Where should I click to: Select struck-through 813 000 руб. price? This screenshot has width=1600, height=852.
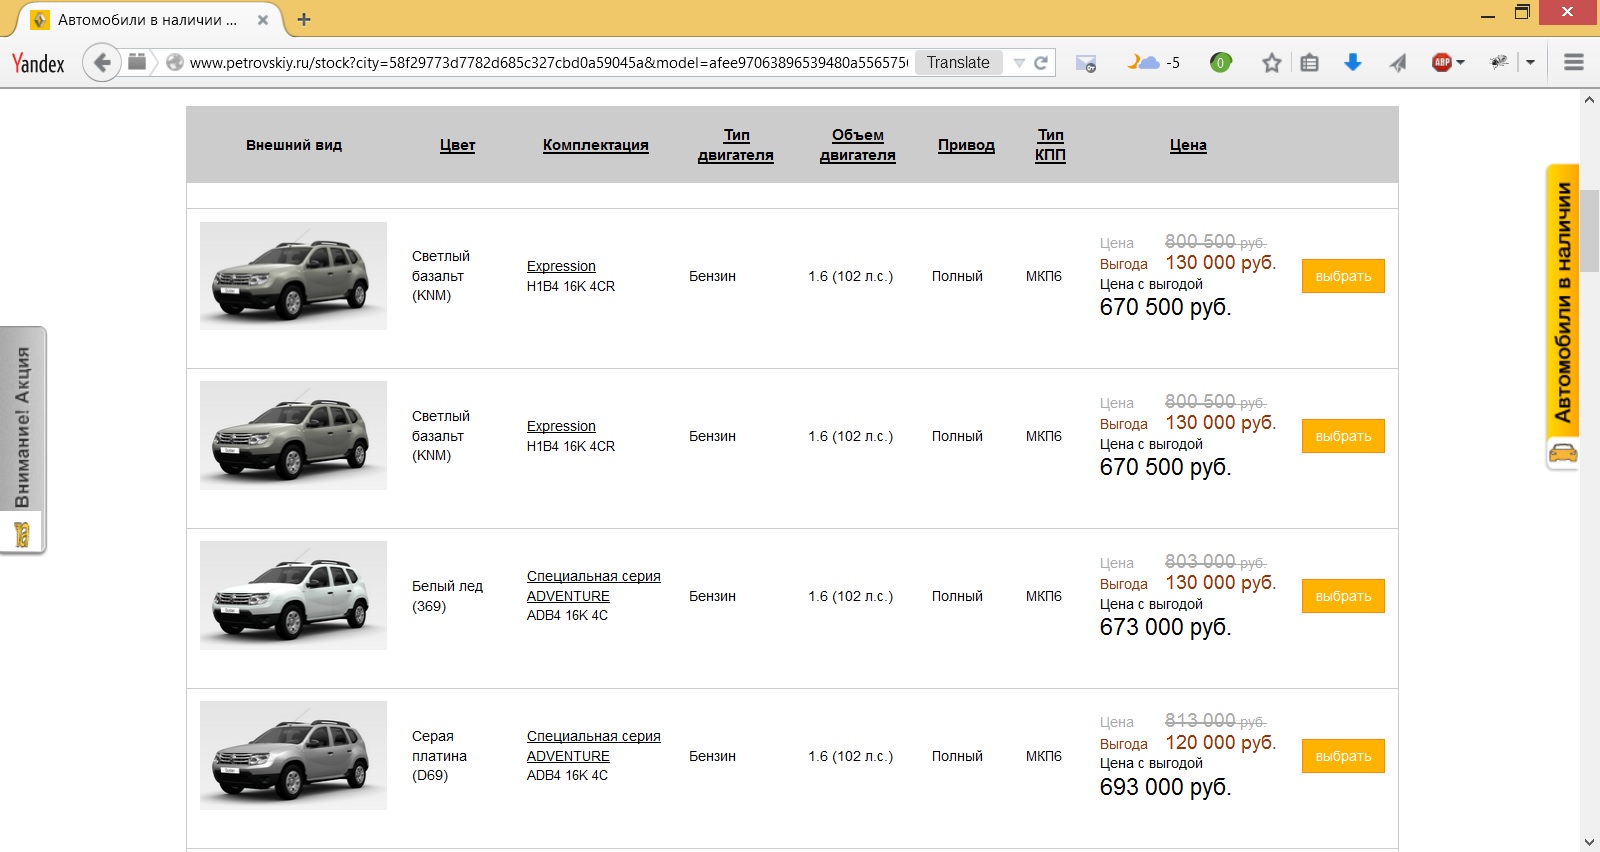[1215, 721]
